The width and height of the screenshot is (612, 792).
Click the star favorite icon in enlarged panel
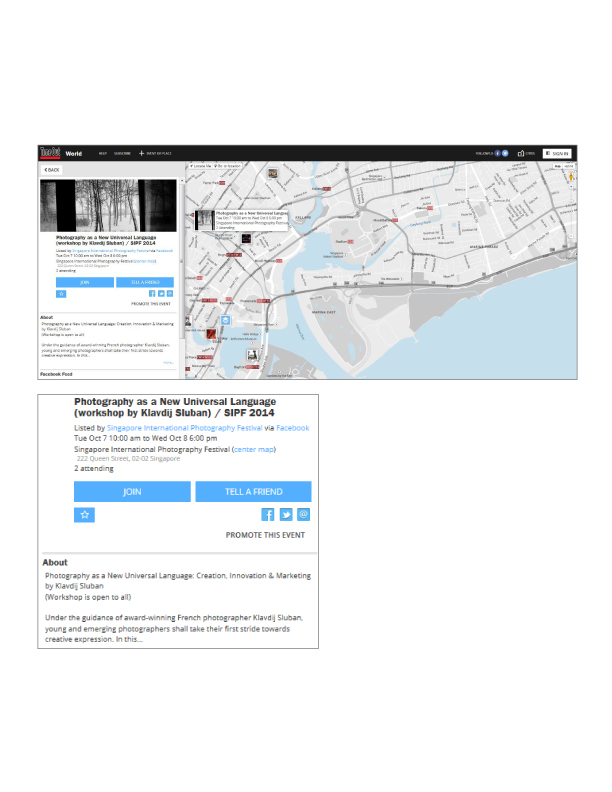[86, 514]
